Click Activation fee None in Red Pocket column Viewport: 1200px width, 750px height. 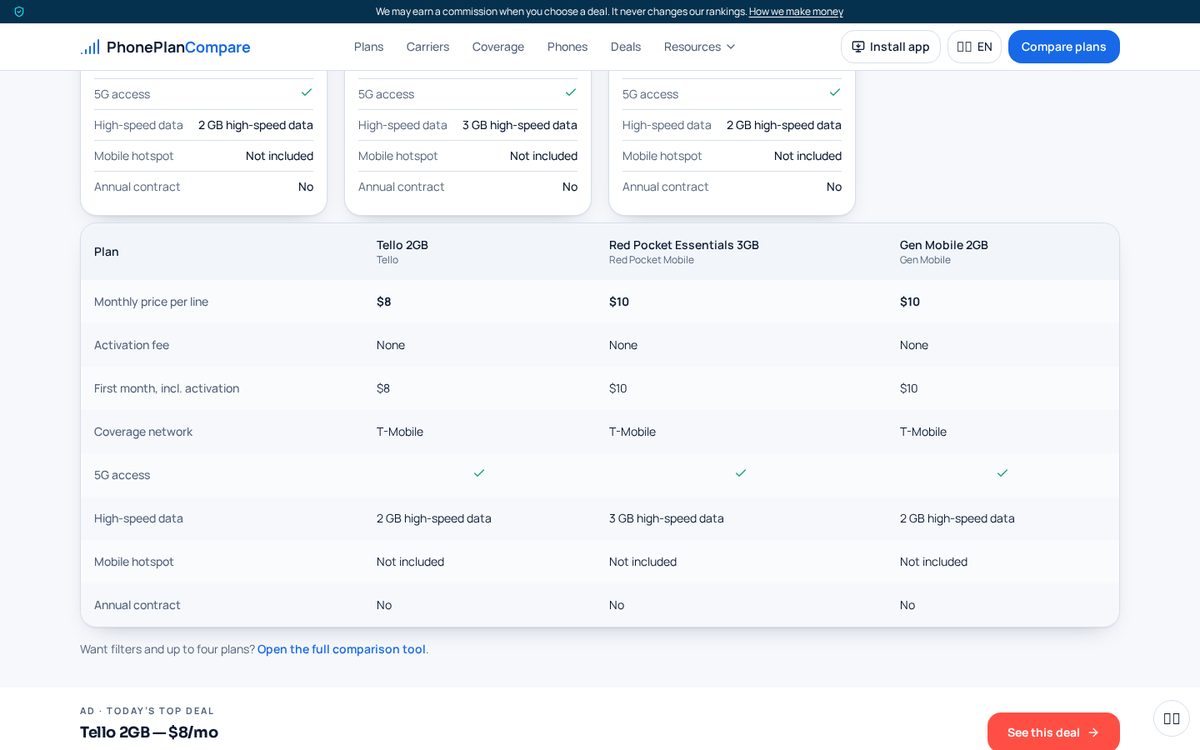(x=623, y=345)
